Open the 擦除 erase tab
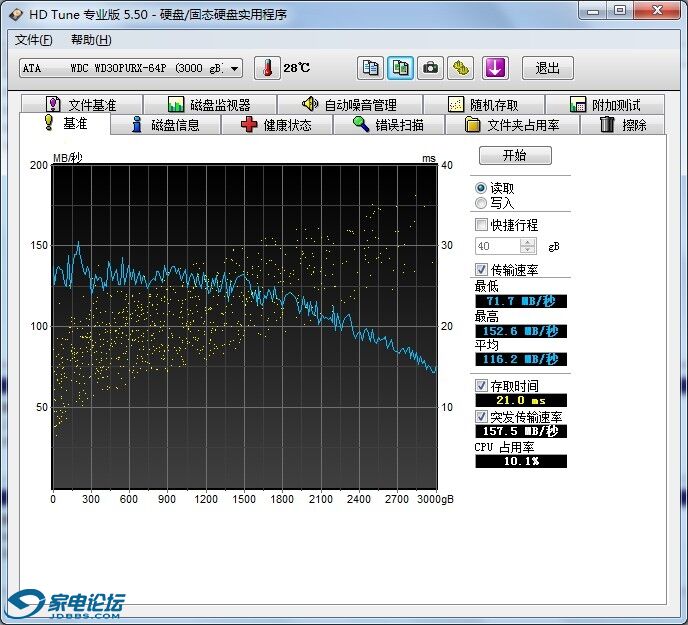The width and height of the screenshot is (688, 625). (x=623, y=125)
